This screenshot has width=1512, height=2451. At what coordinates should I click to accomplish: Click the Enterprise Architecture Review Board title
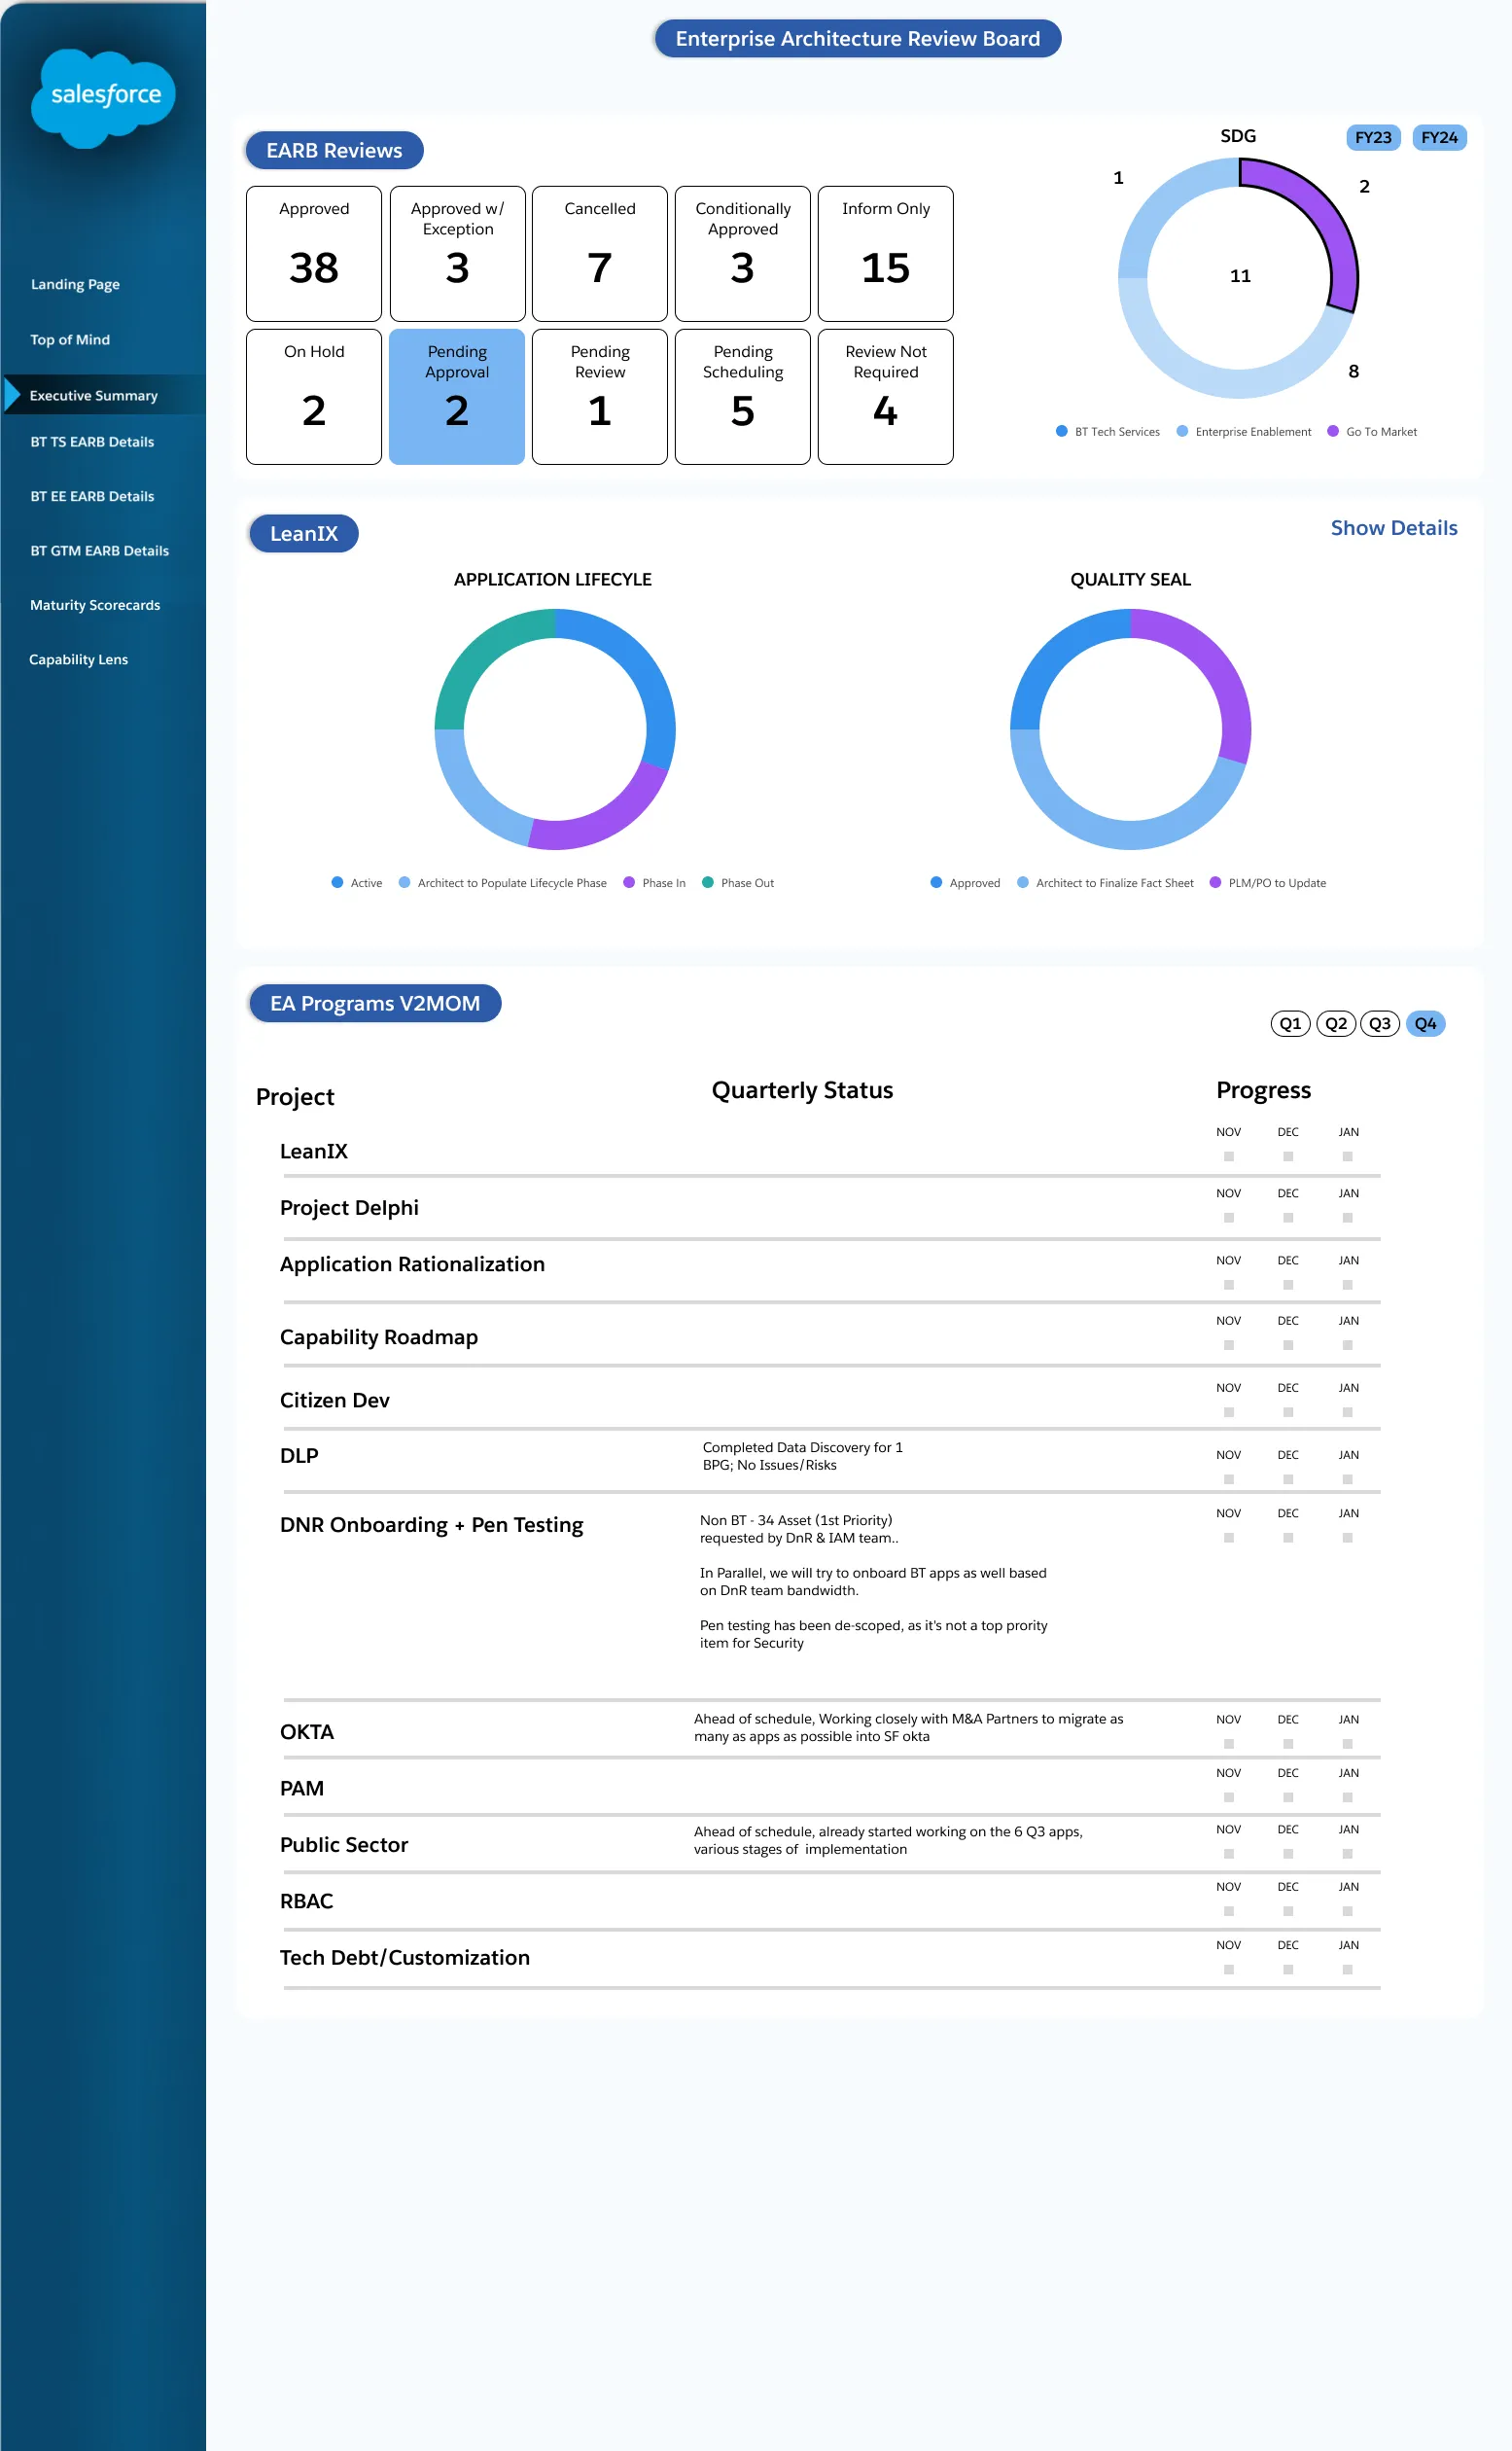(x=857, y=38)
